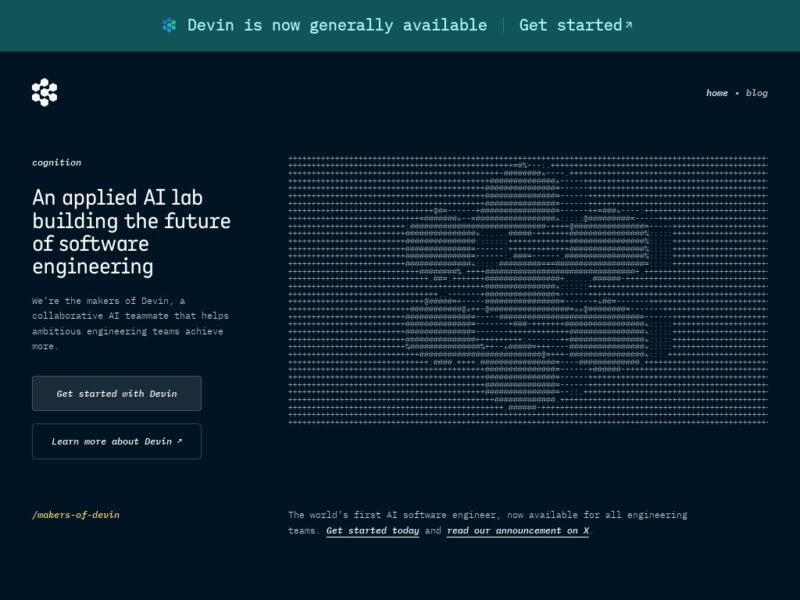
Task: Open read our announcement on X link
Action: pos(518,531)
